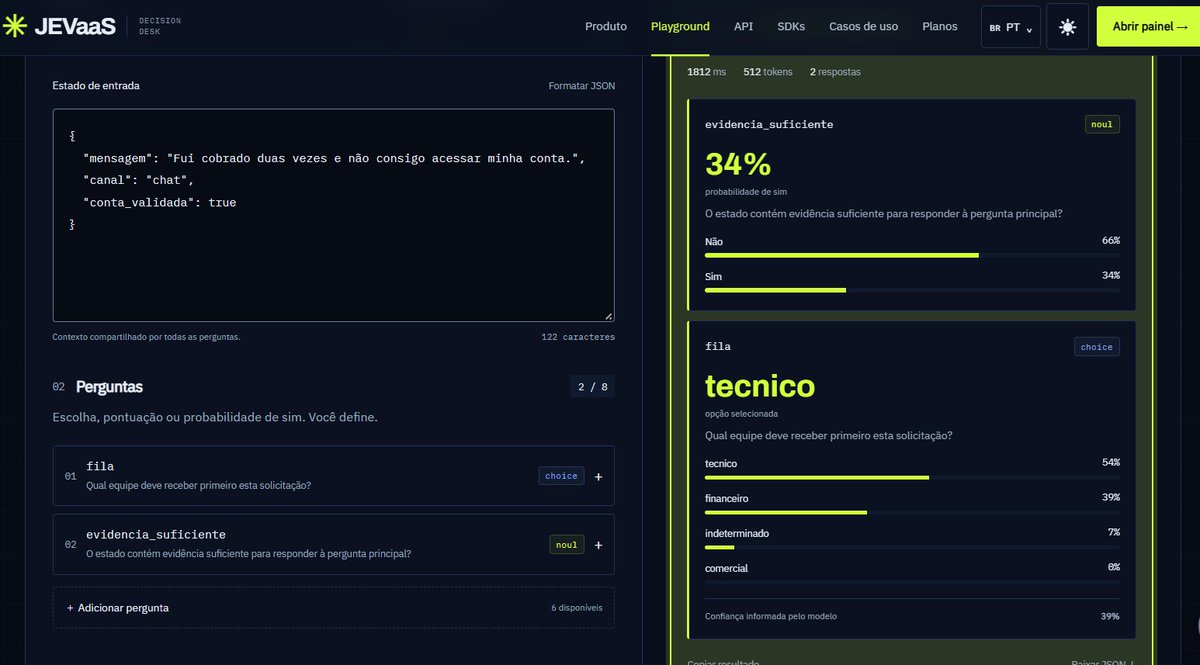
Task: Click the 512 tokens stat
Action: click(x=768, y=72)
